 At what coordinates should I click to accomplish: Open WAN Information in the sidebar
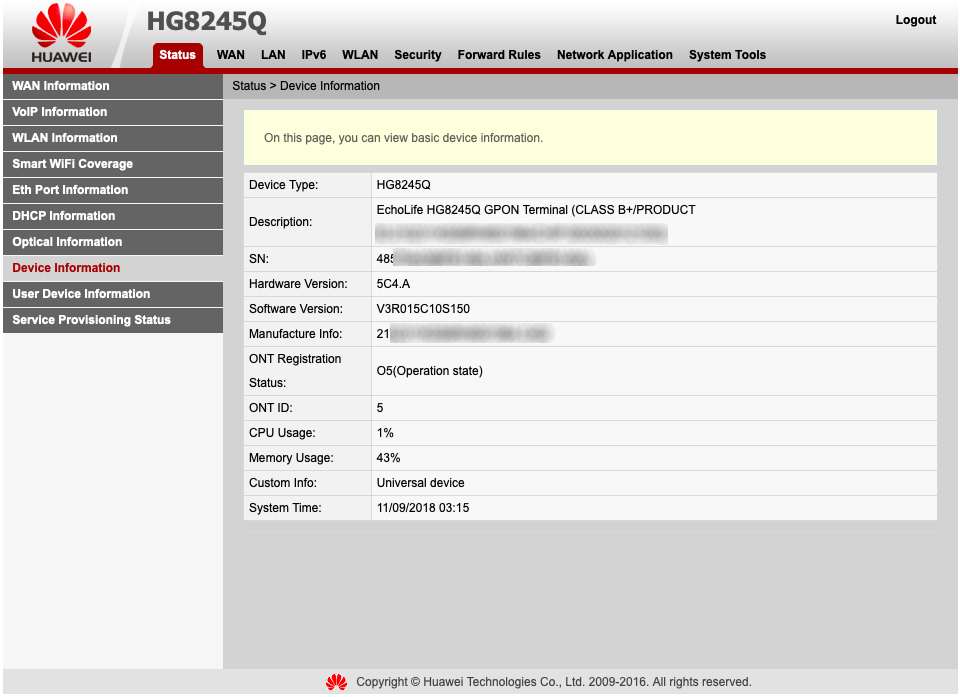coord(113,86)
